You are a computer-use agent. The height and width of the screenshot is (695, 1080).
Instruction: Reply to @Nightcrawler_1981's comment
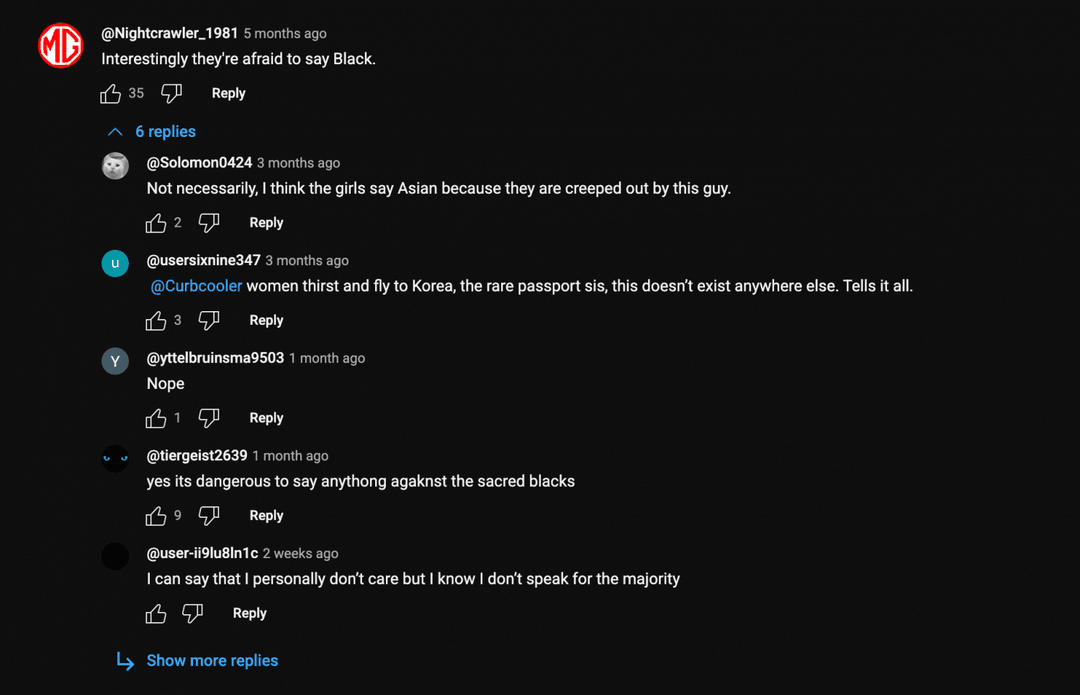228,92
